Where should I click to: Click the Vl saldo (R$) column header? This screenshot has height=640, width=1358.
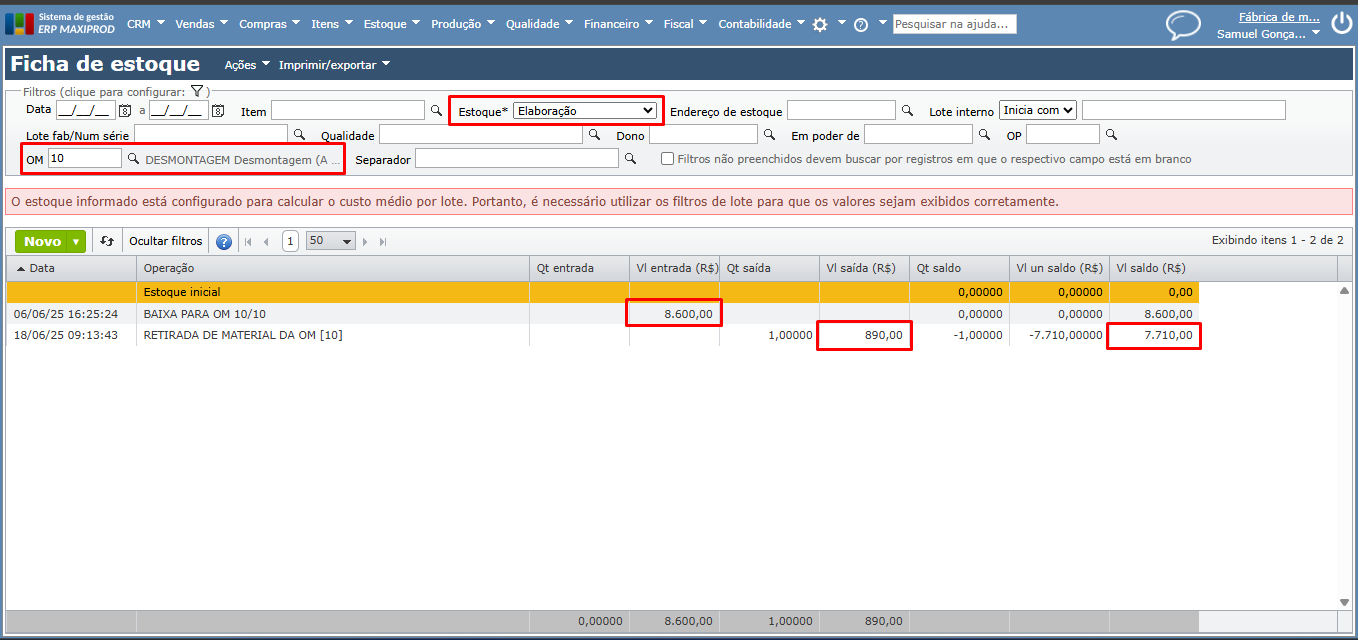(1154, 268)
